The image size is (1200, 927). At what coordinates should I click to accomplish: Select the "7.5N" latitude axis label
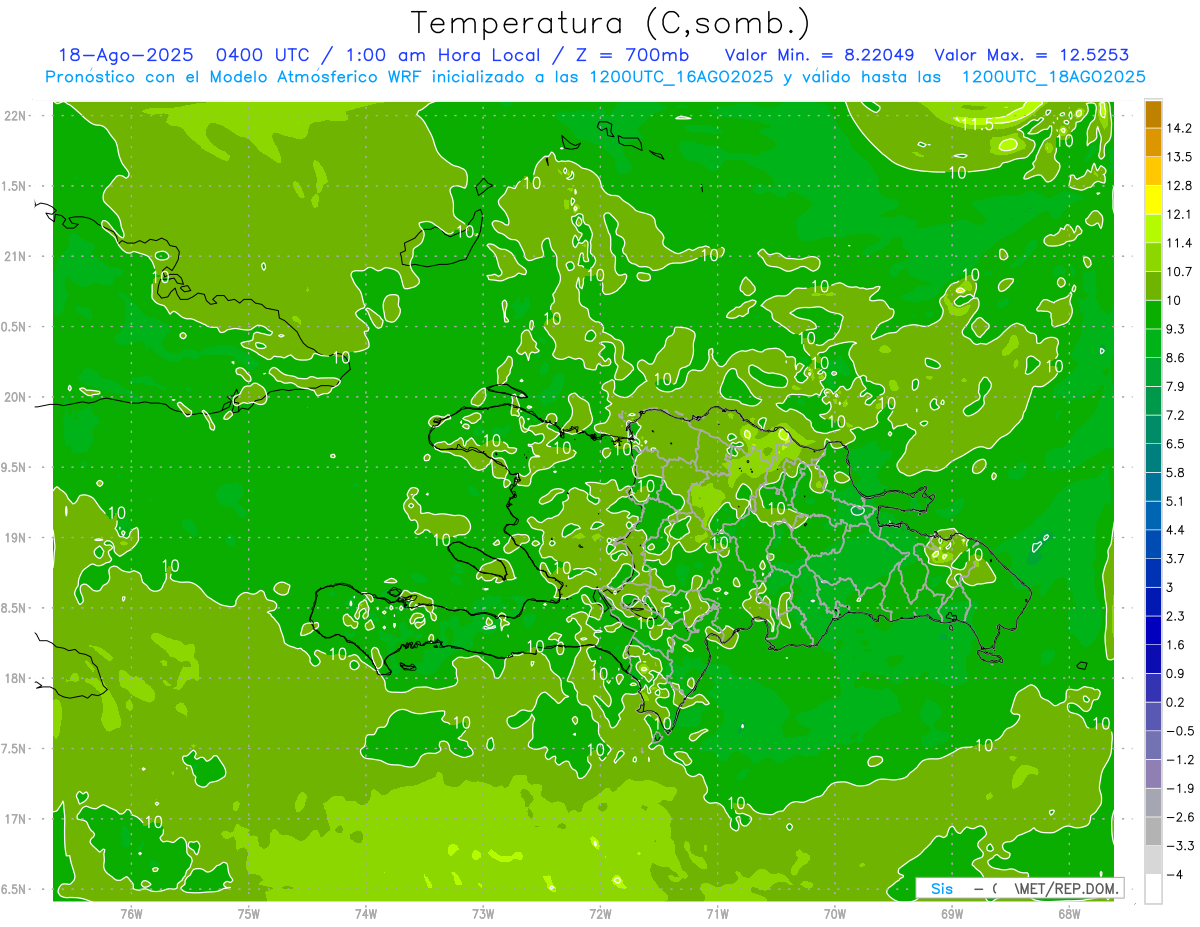click(x=15, y=749)
